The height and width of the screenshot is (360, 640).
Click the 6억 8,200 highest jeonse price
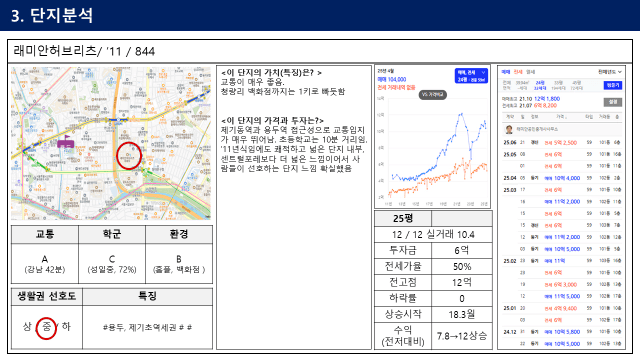pos(545,105)
